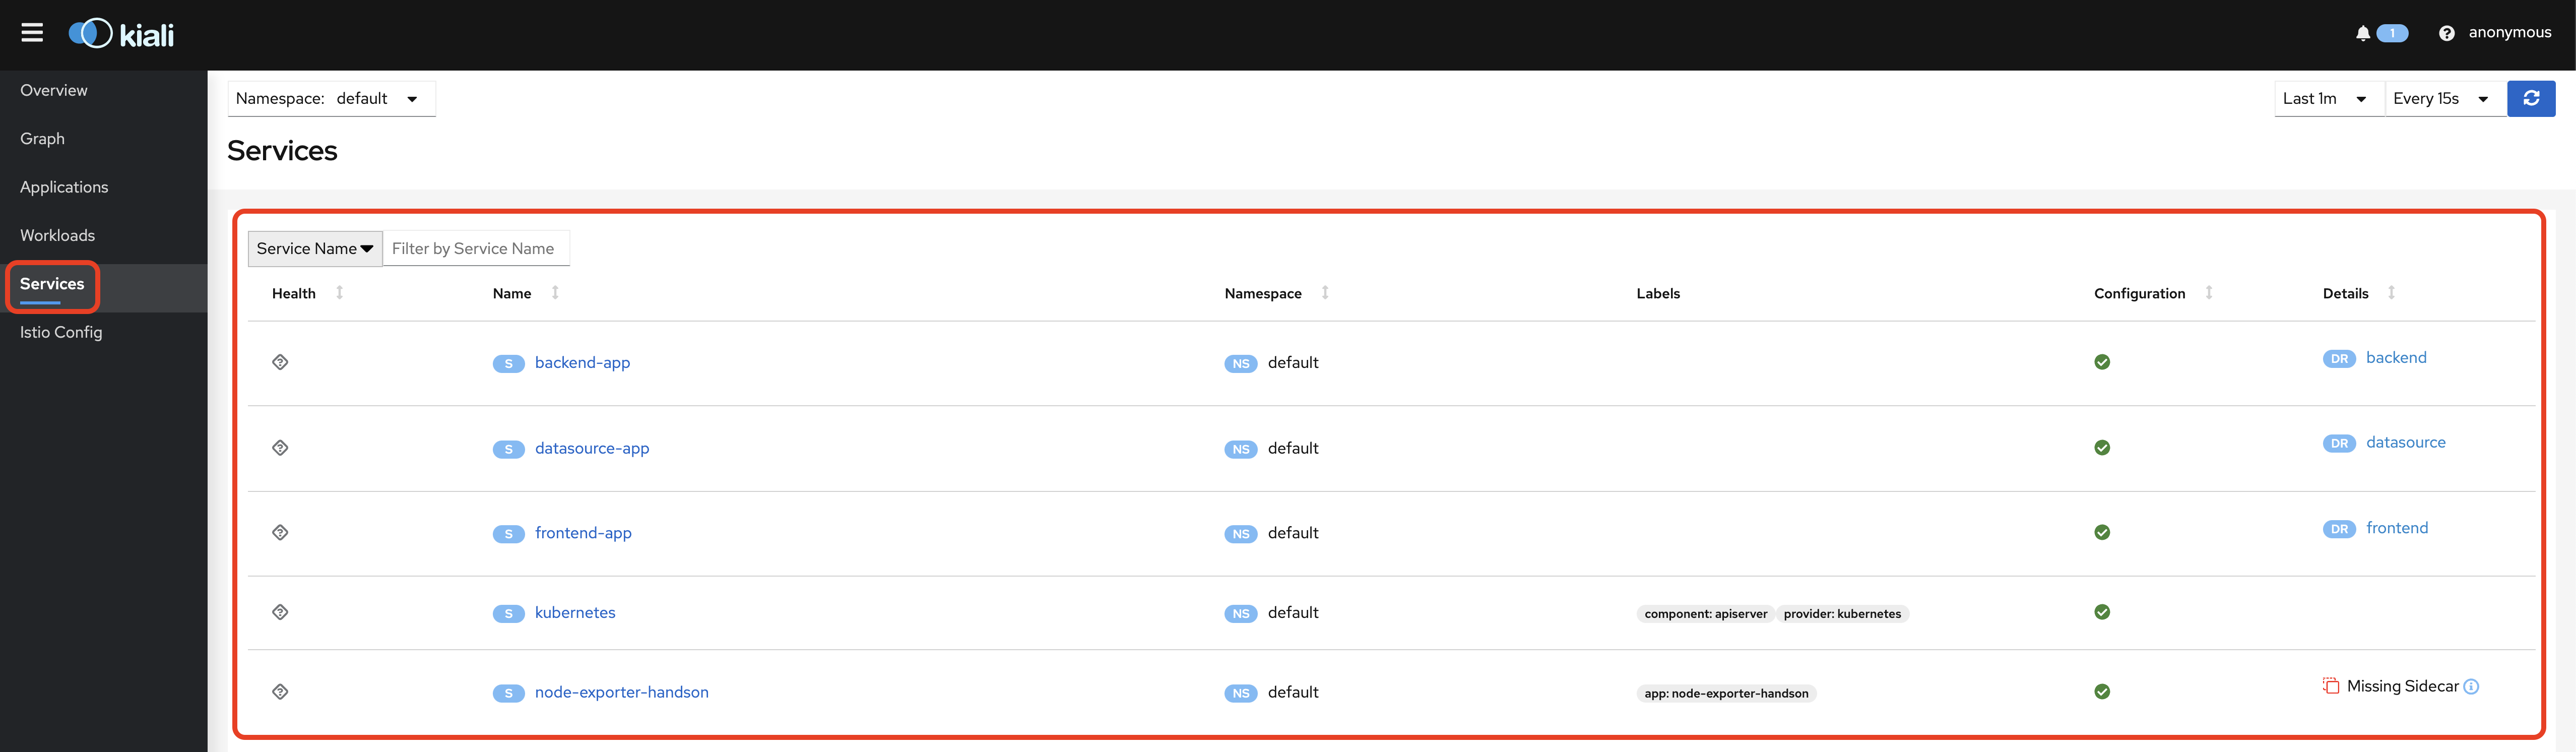The width and height of the screenshot is (2576, 752).
Task: Open Istio Config sidebar item
Action: point(61,332)
